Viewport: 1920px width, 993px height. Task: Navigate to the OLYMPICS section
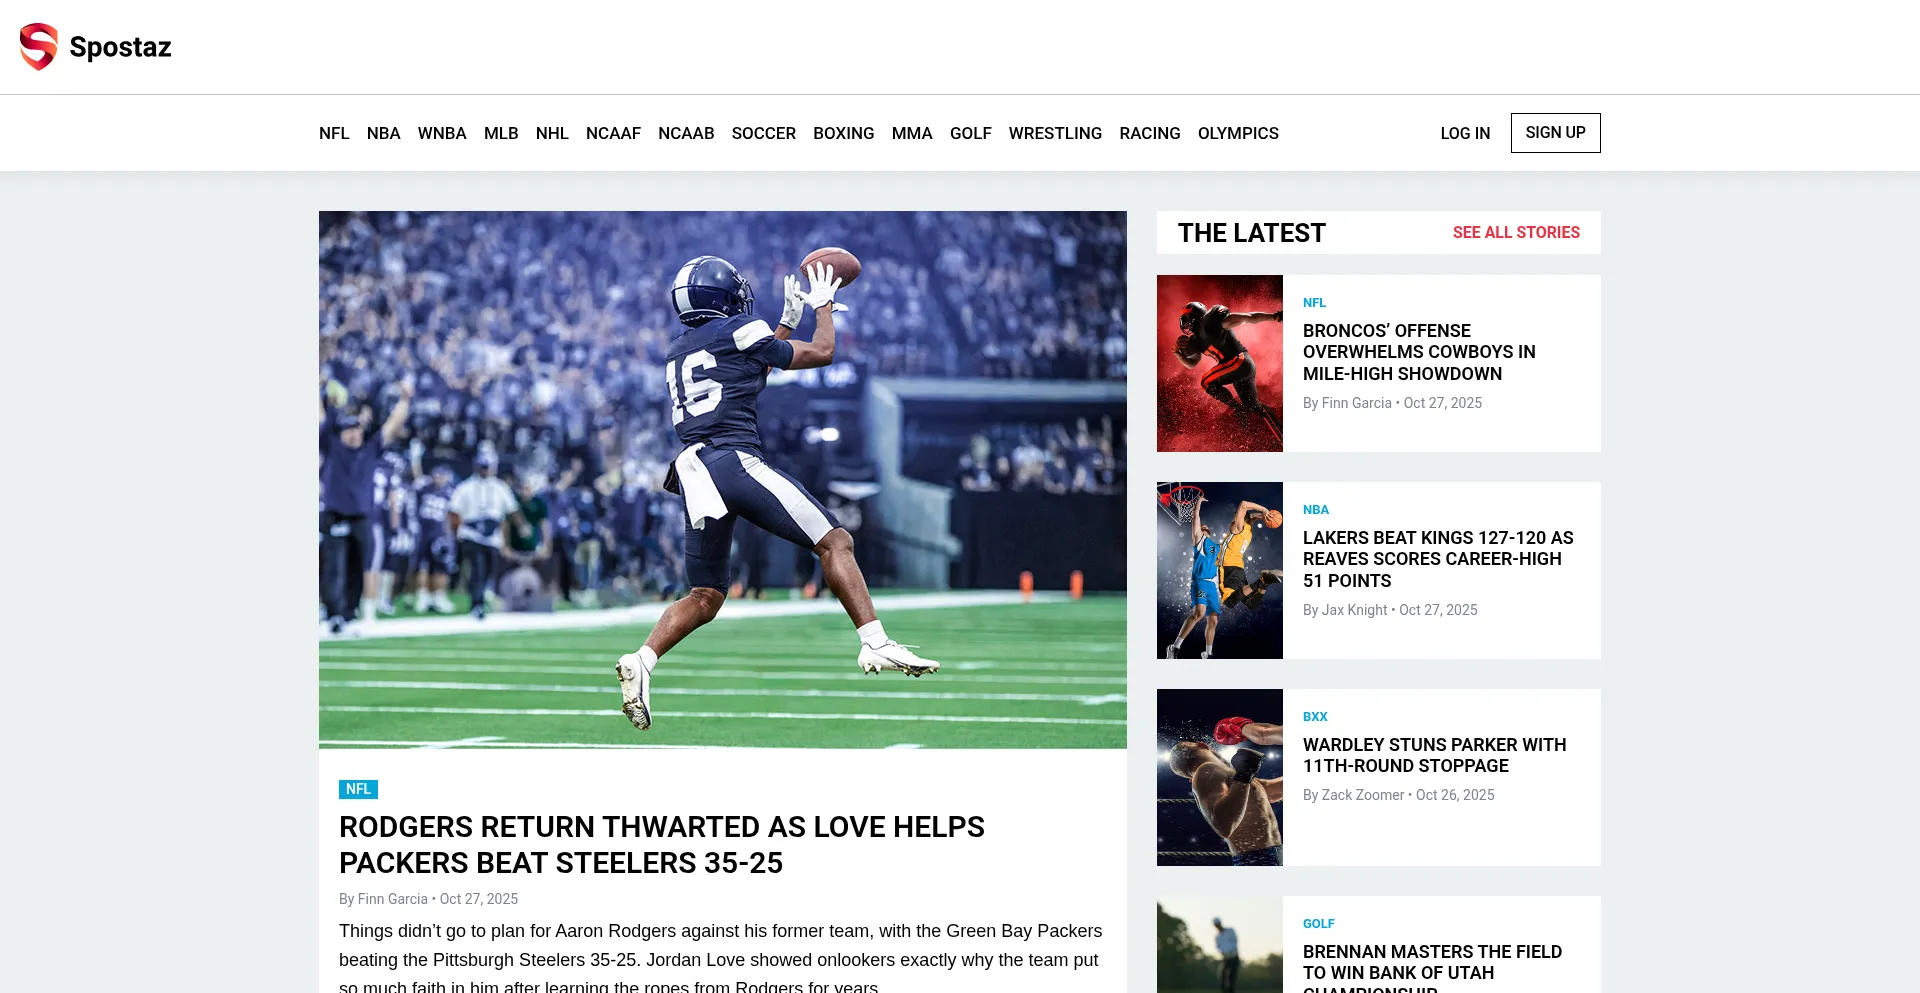tap(1237, 133)
